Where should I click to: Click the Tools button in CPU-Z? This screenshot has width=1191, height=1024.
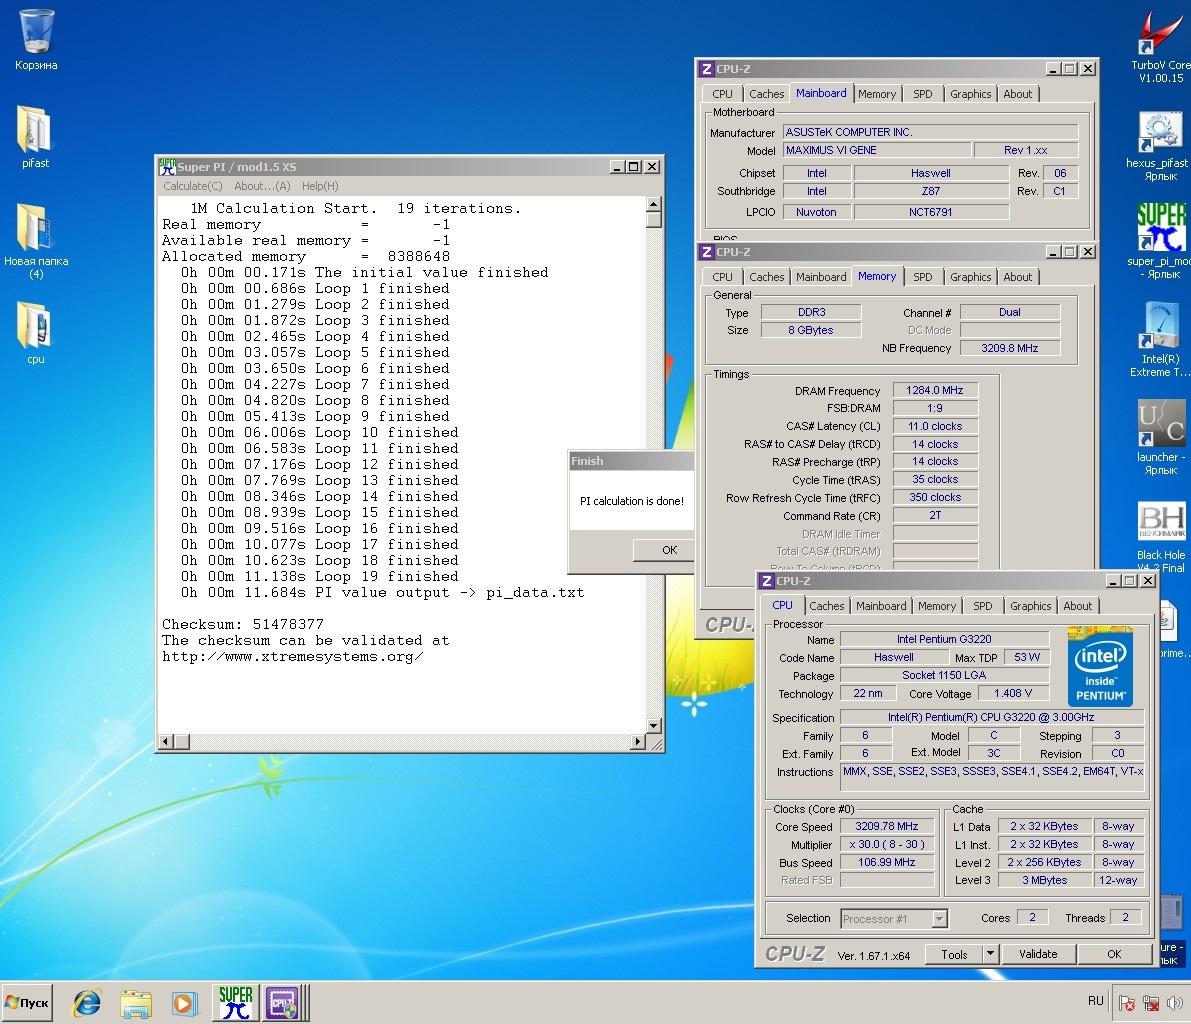[x=954, y=955]
